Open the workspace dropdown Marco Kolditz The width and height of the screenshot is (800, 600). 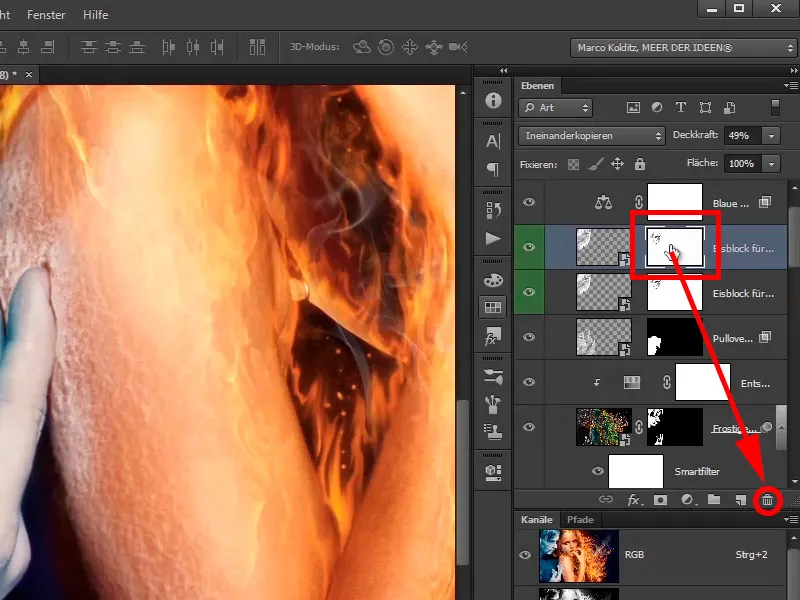pos(683,48)
